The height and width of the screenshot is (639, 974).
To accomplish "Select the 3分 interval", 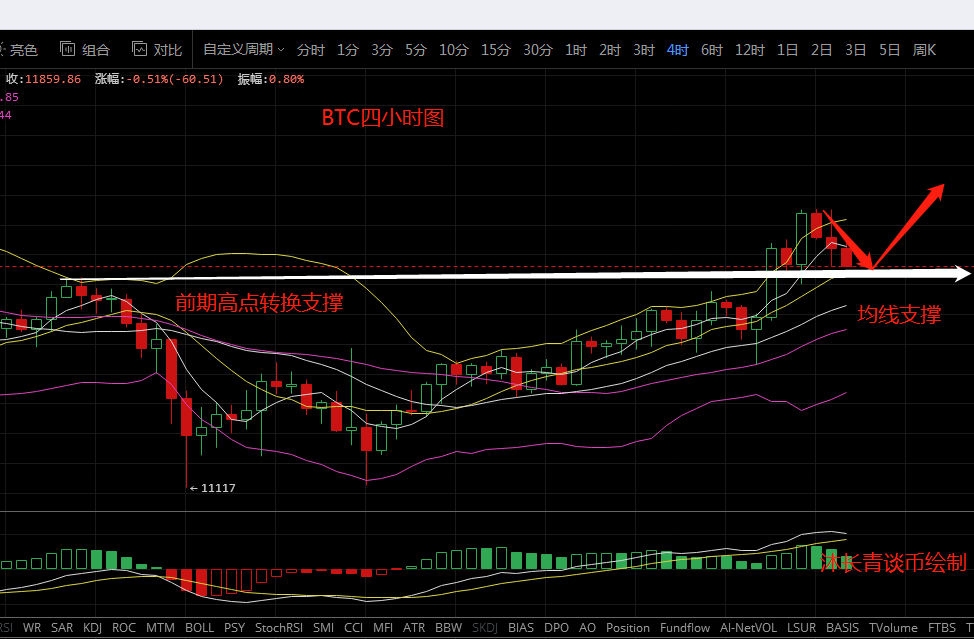I will pyautogui.click(x=382, y=50).
